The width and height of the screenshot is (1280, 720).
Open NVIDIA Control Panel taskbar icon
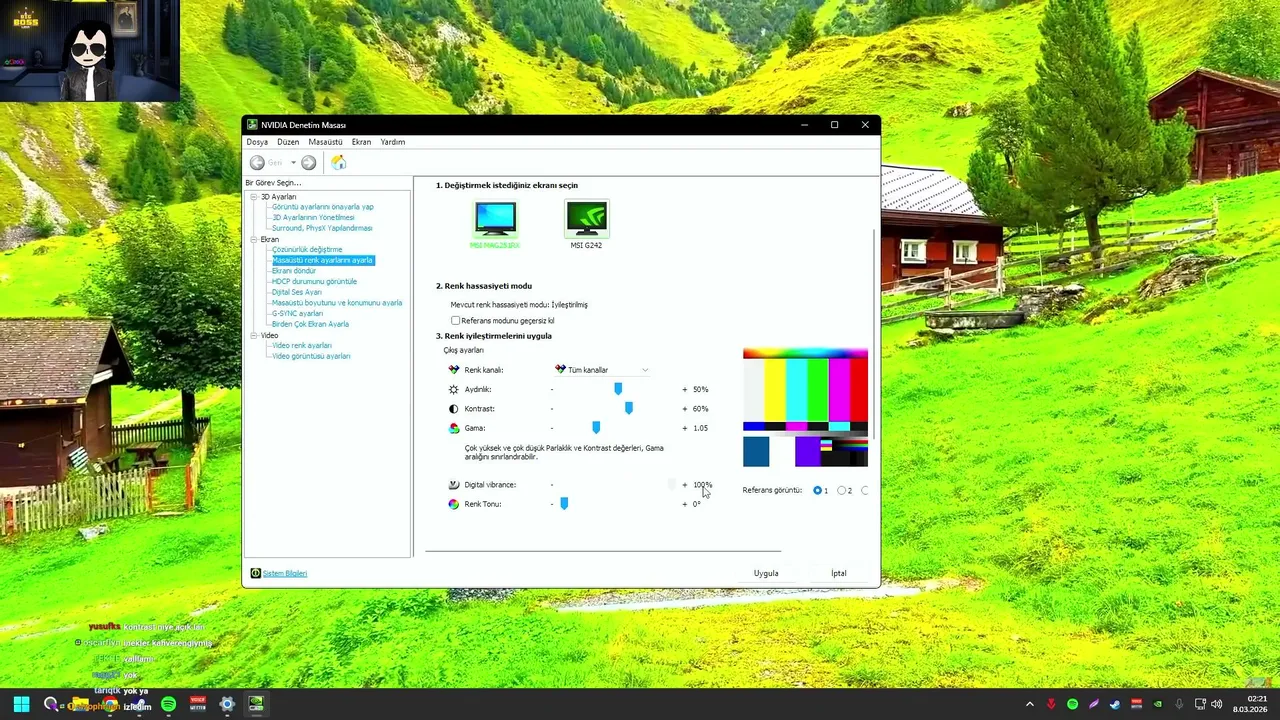click(x=256, y=704)
